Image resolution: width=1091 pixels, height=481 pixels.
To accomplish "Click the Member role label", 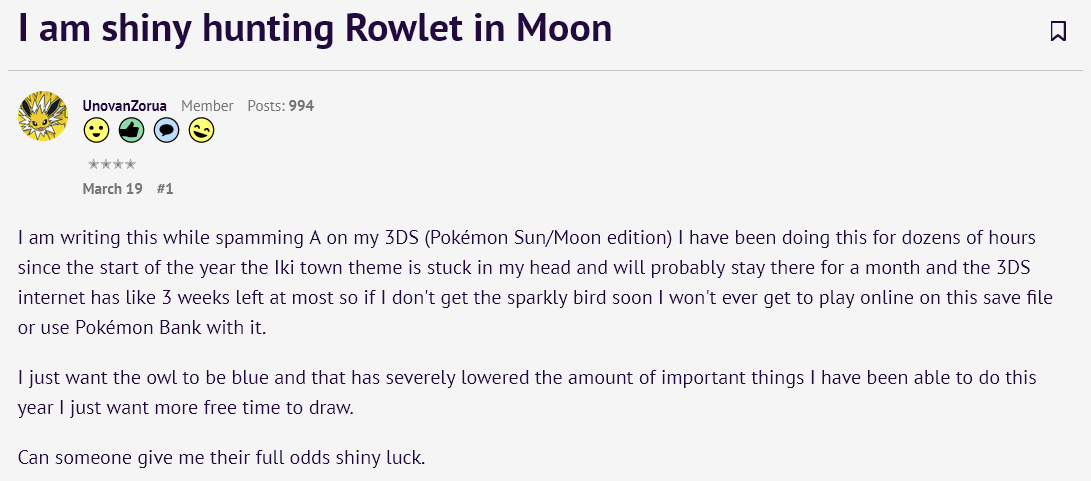I will 207,106.
